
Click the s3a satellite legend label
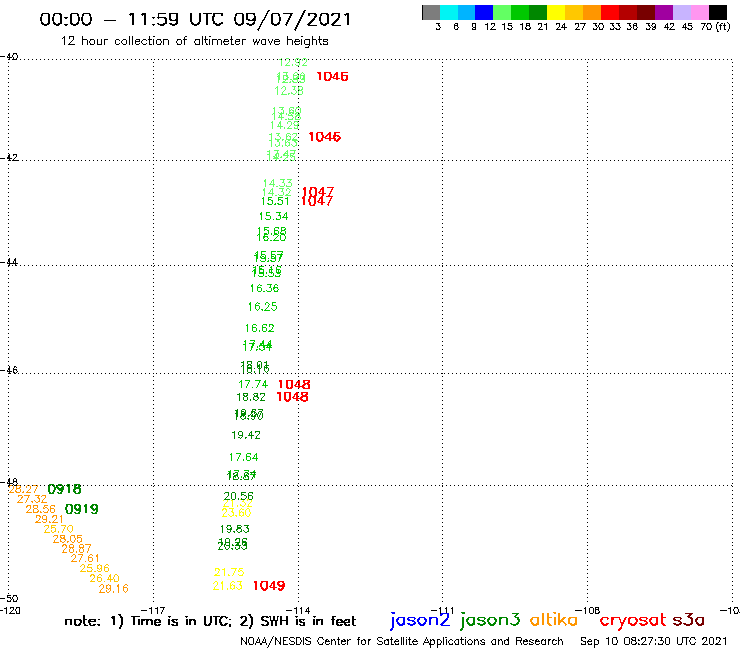(x=688, y=620)
